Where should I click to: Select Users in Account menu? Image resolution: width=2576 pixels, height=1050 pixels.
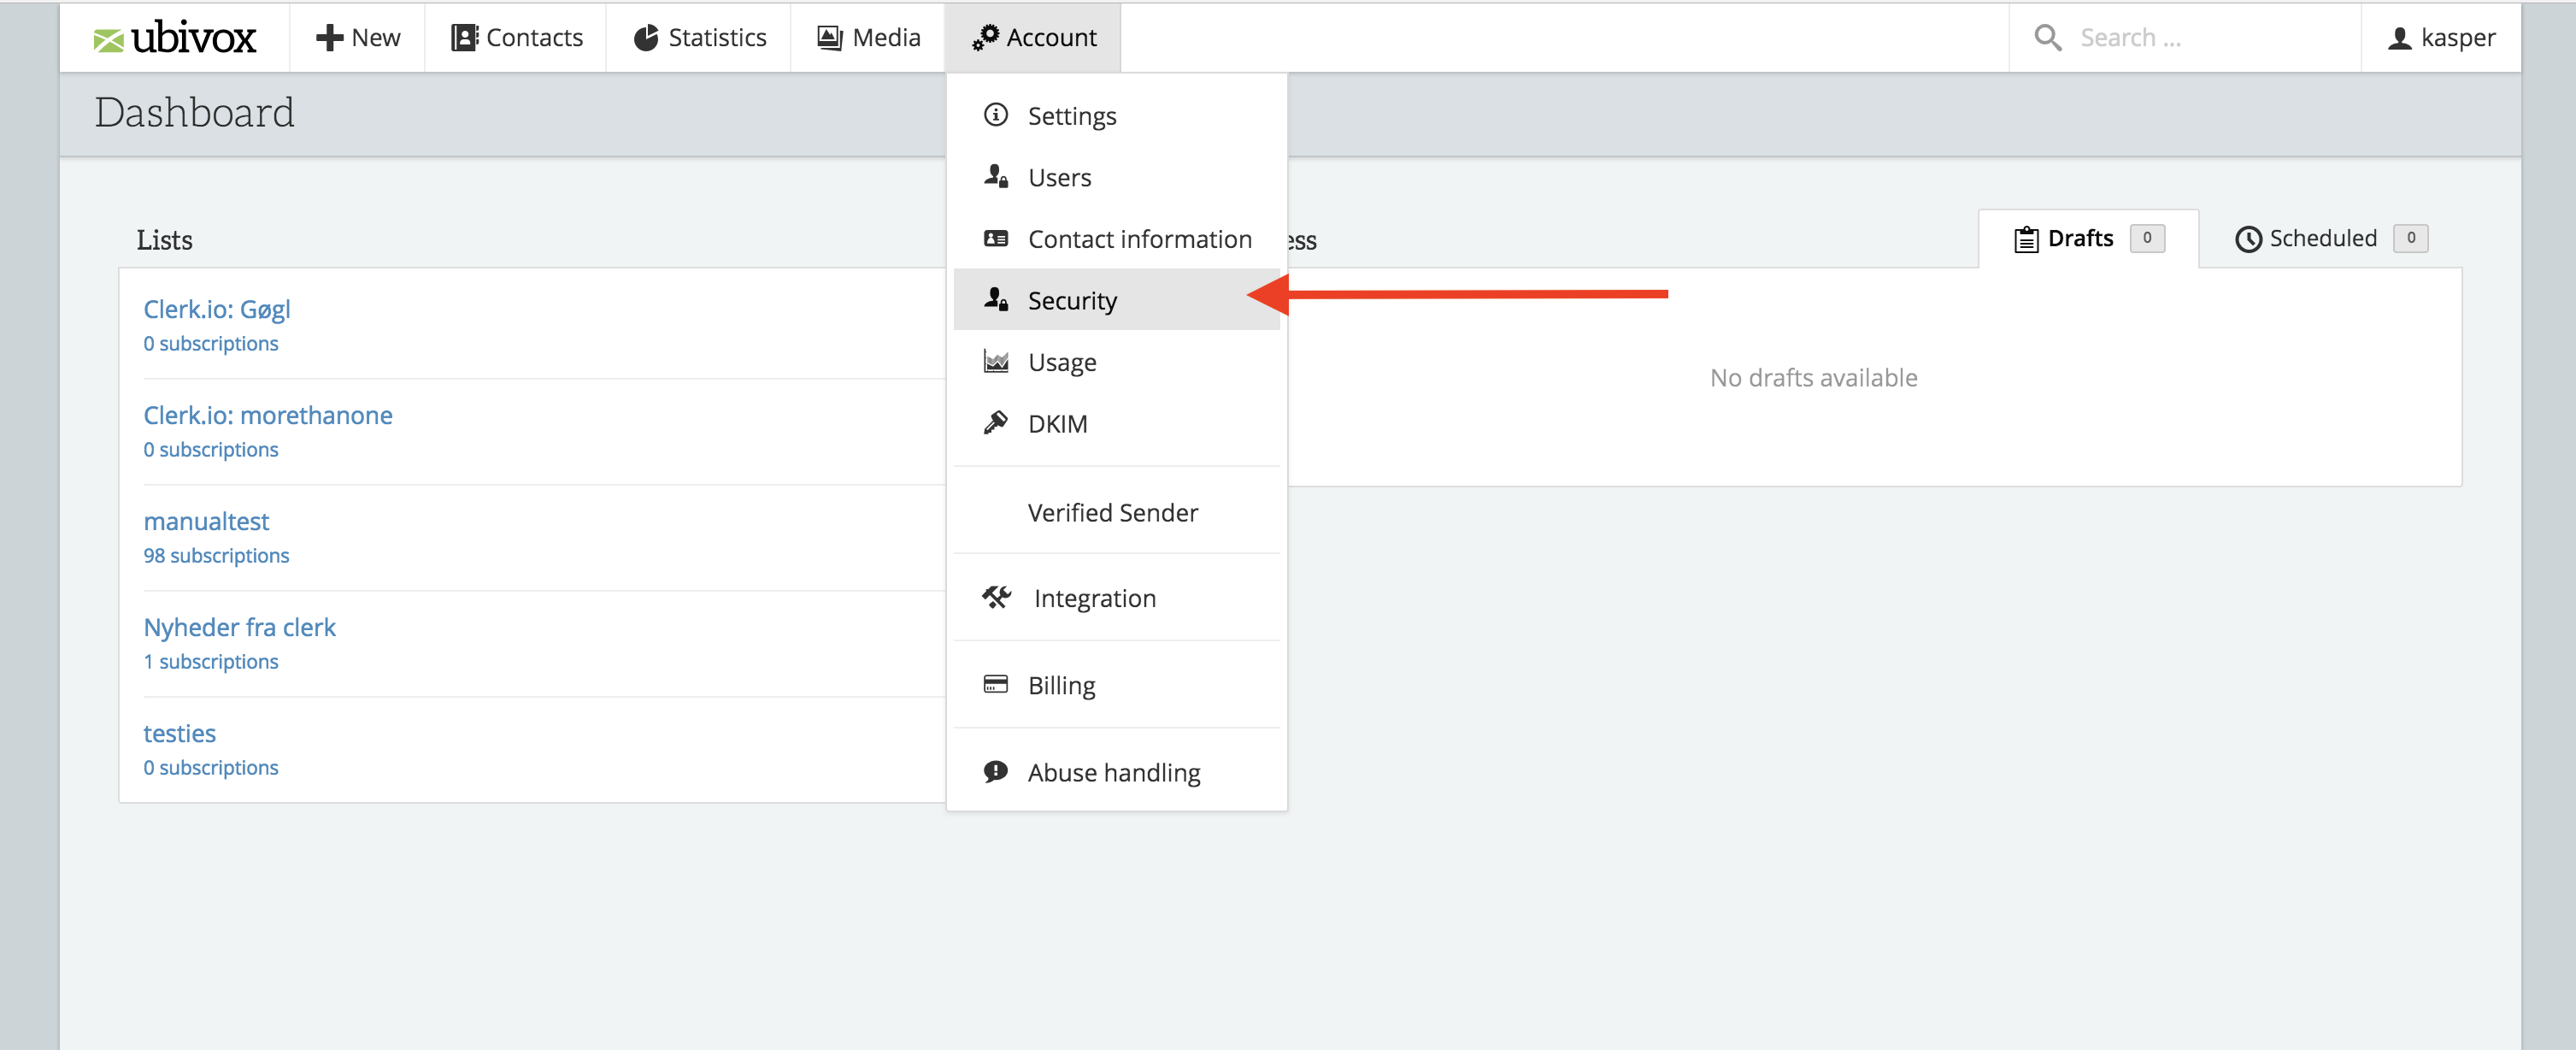point(1059,177)
